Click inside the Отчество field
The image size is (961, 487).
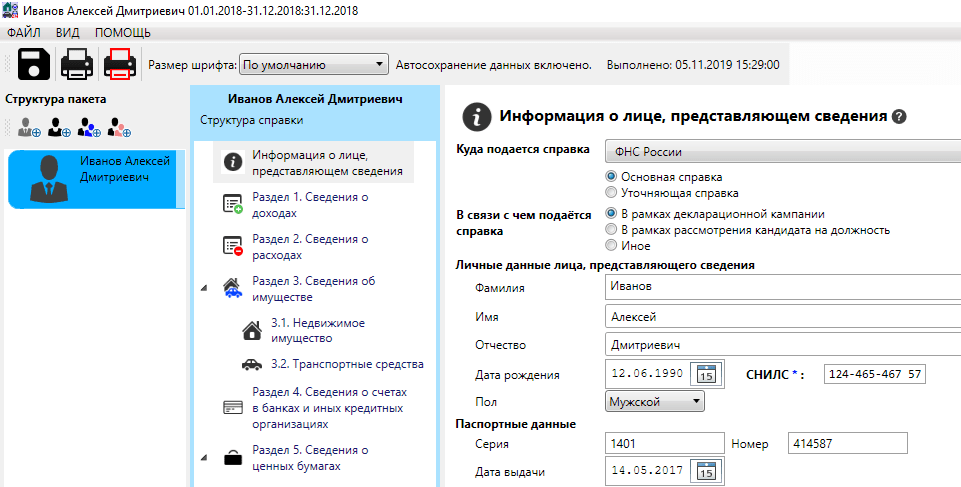[783, 345]
